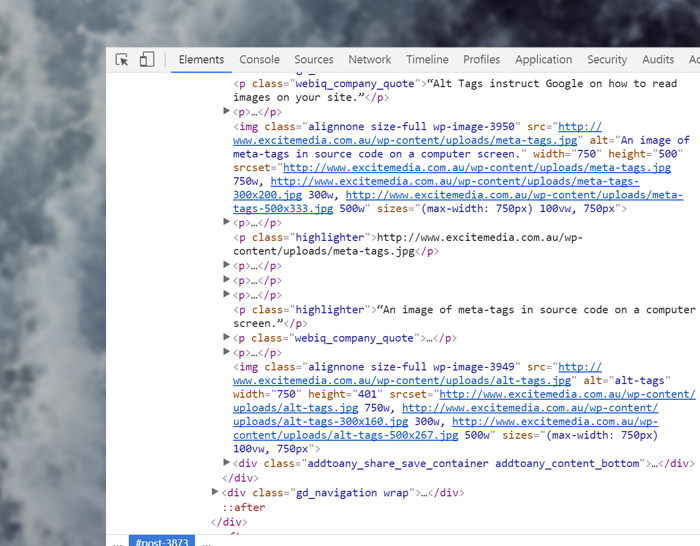Open the Timeline tab
This screenshot has width=700, height=546.
click(427, 60)
